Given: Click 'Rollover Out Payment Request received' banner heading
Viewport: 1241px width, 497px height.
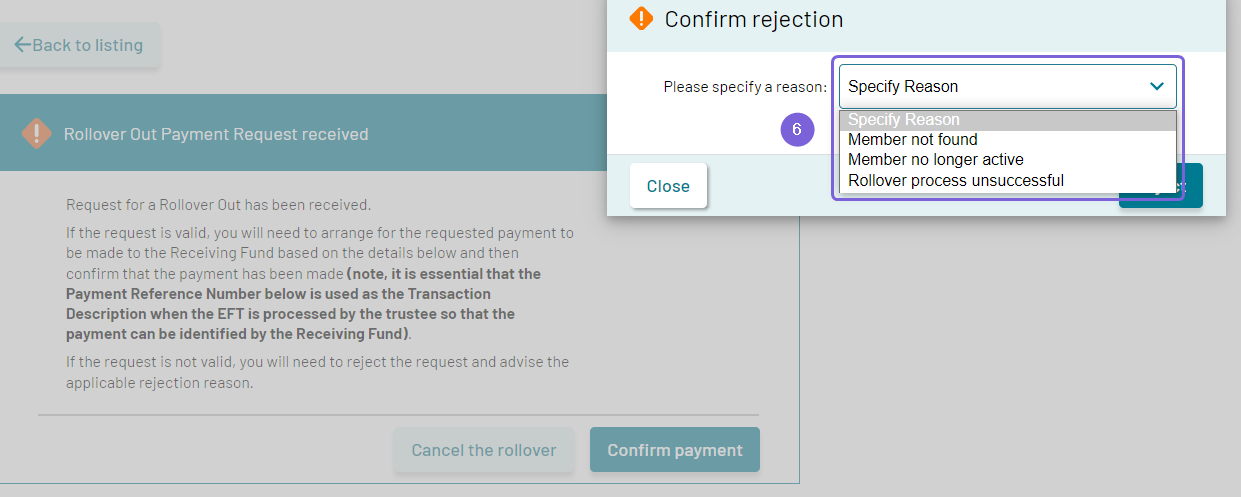Looking at the screenshot, I should pos(216,134).
